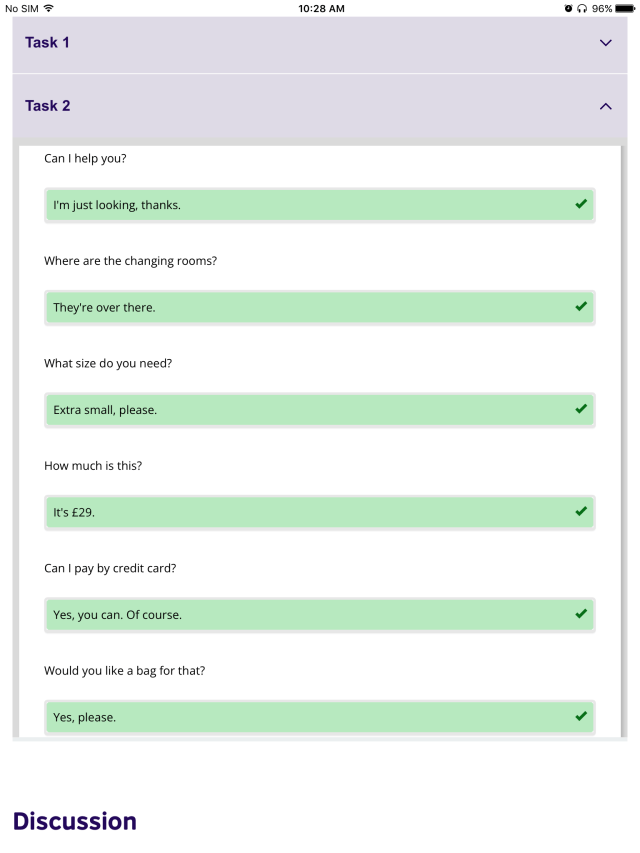Click checkmark beside "It's £29." answer
The height and width of the screenshot is (853, 640).
point(581,512)
